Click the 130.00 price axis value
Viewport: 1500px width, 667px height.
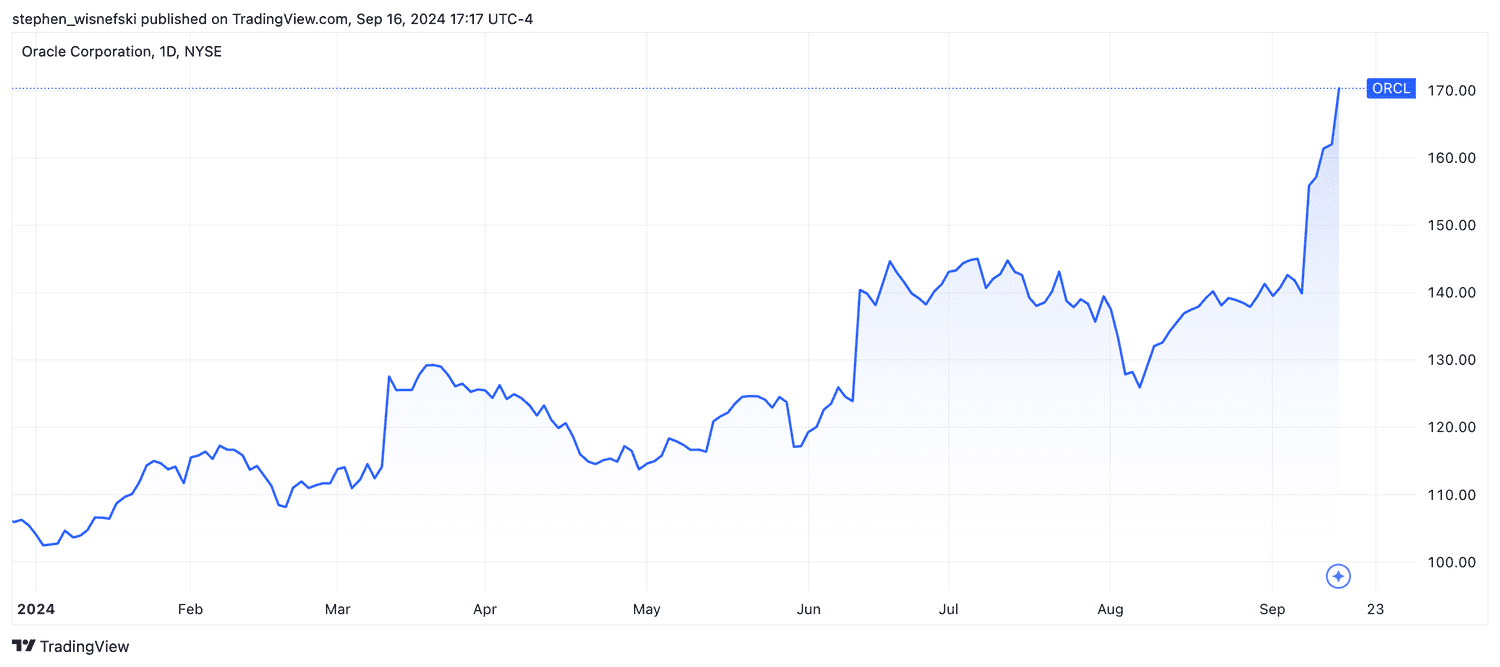[x=1452, y=360]
